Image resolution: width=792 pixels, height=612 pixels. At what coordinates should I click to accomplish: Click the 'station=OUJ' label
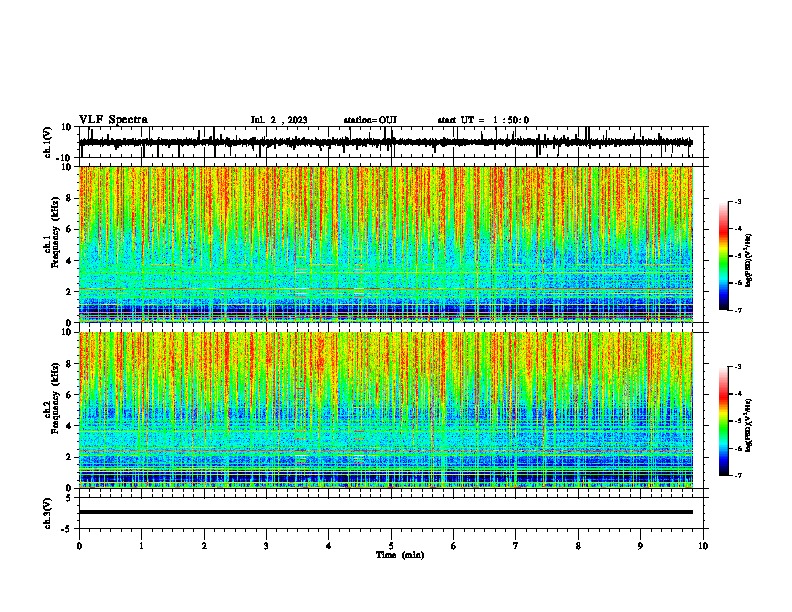pyautogui.click(x=370, y=120)
